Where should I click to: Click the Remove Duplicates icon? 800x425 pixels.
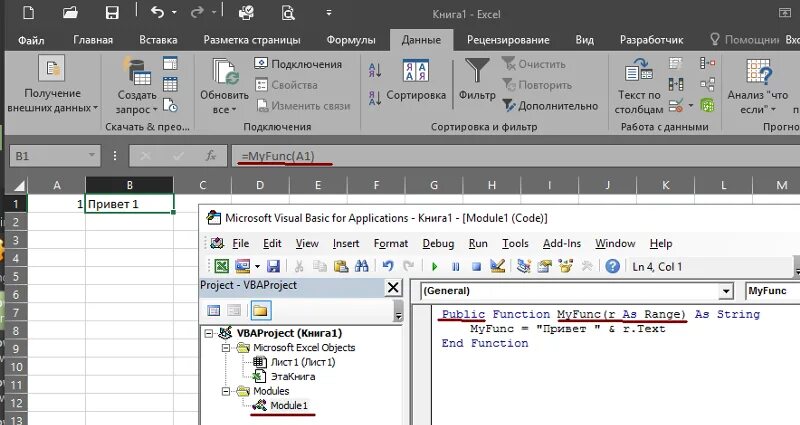[676, 84]
